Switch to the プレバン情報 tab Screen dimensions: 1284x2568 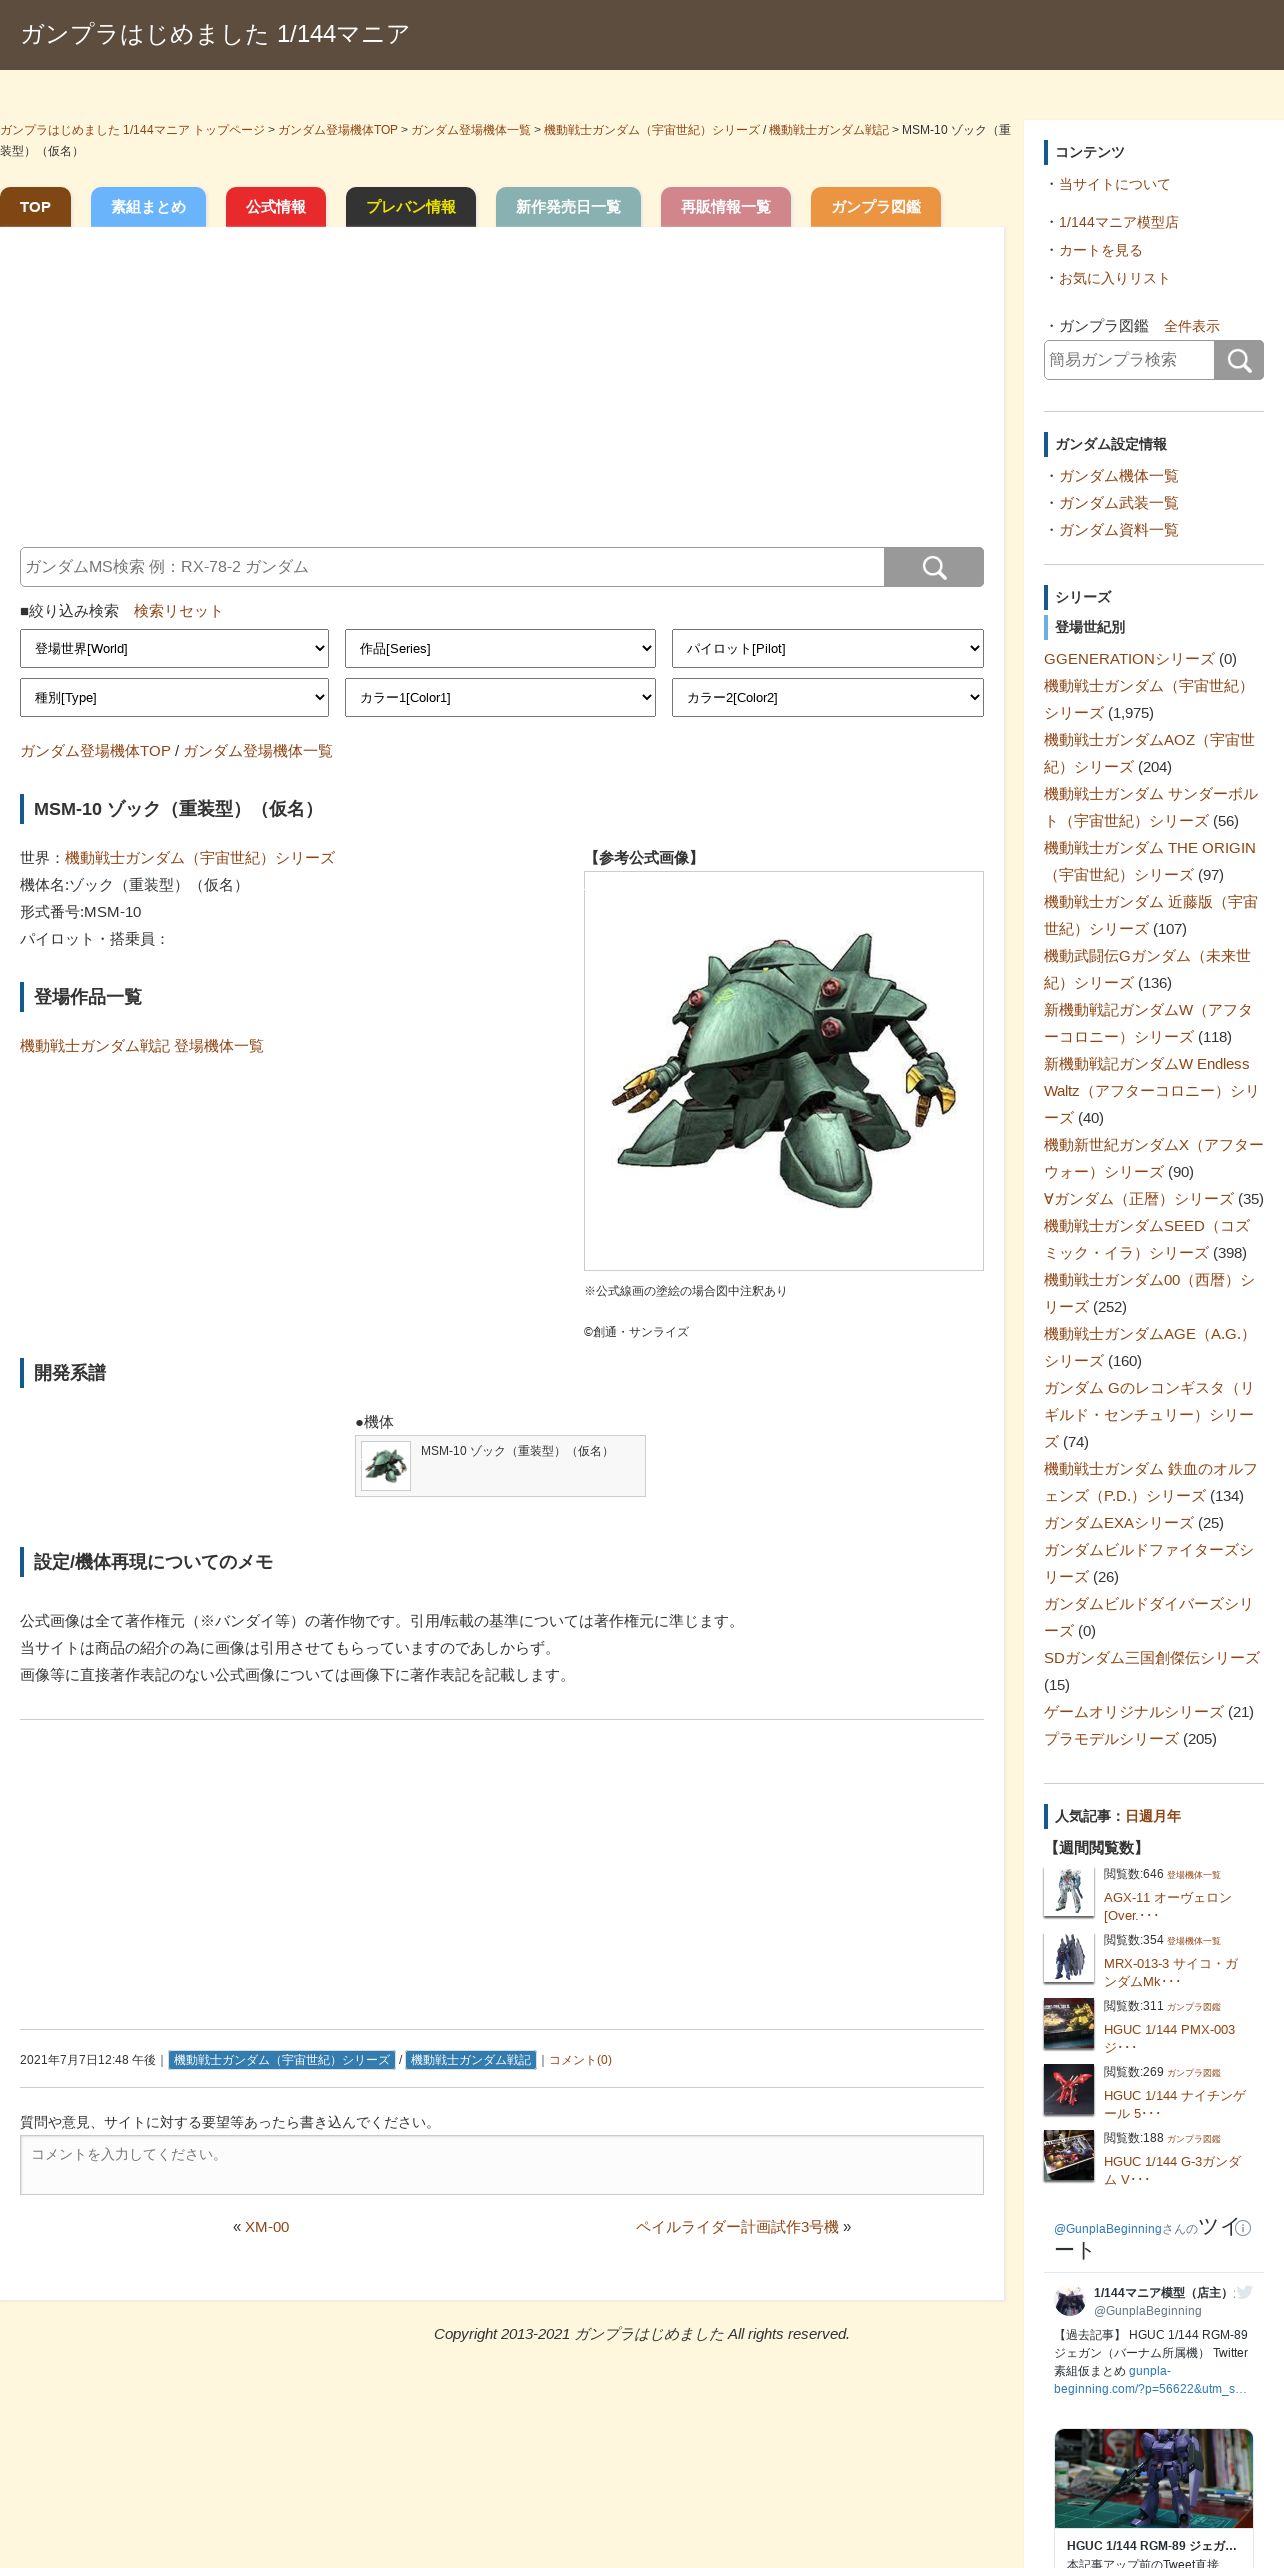[x=411, y=207]
